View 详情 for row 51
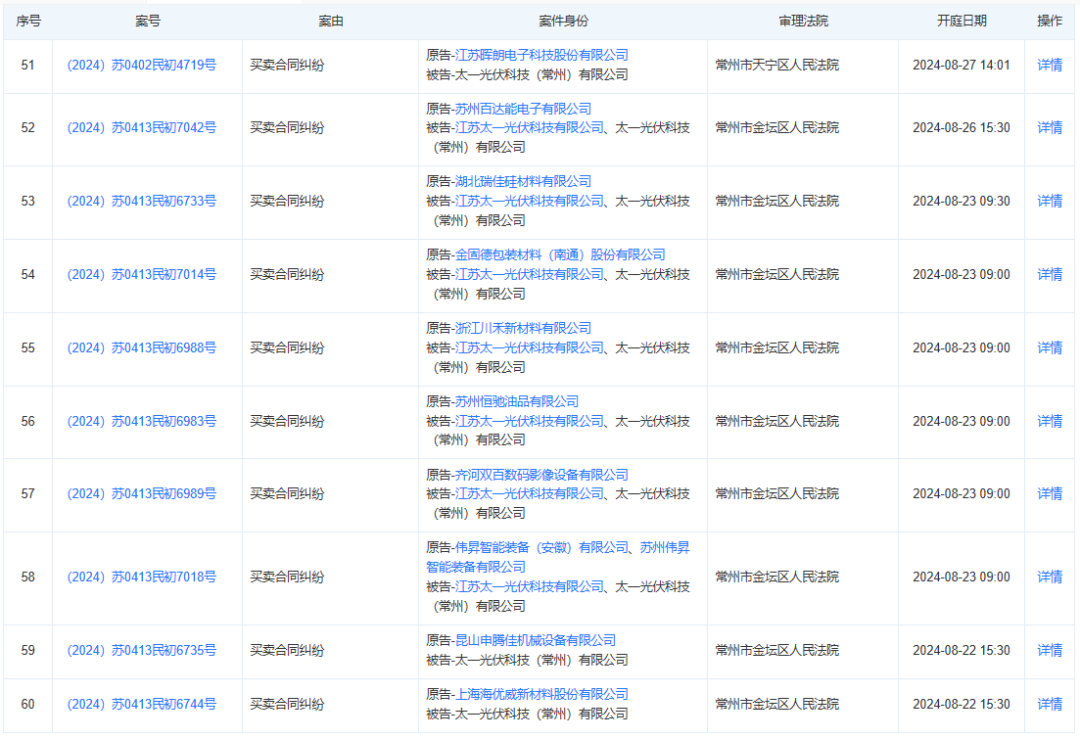The width and height of the screenshot is (1080, 739). (x=1049, y=65)
